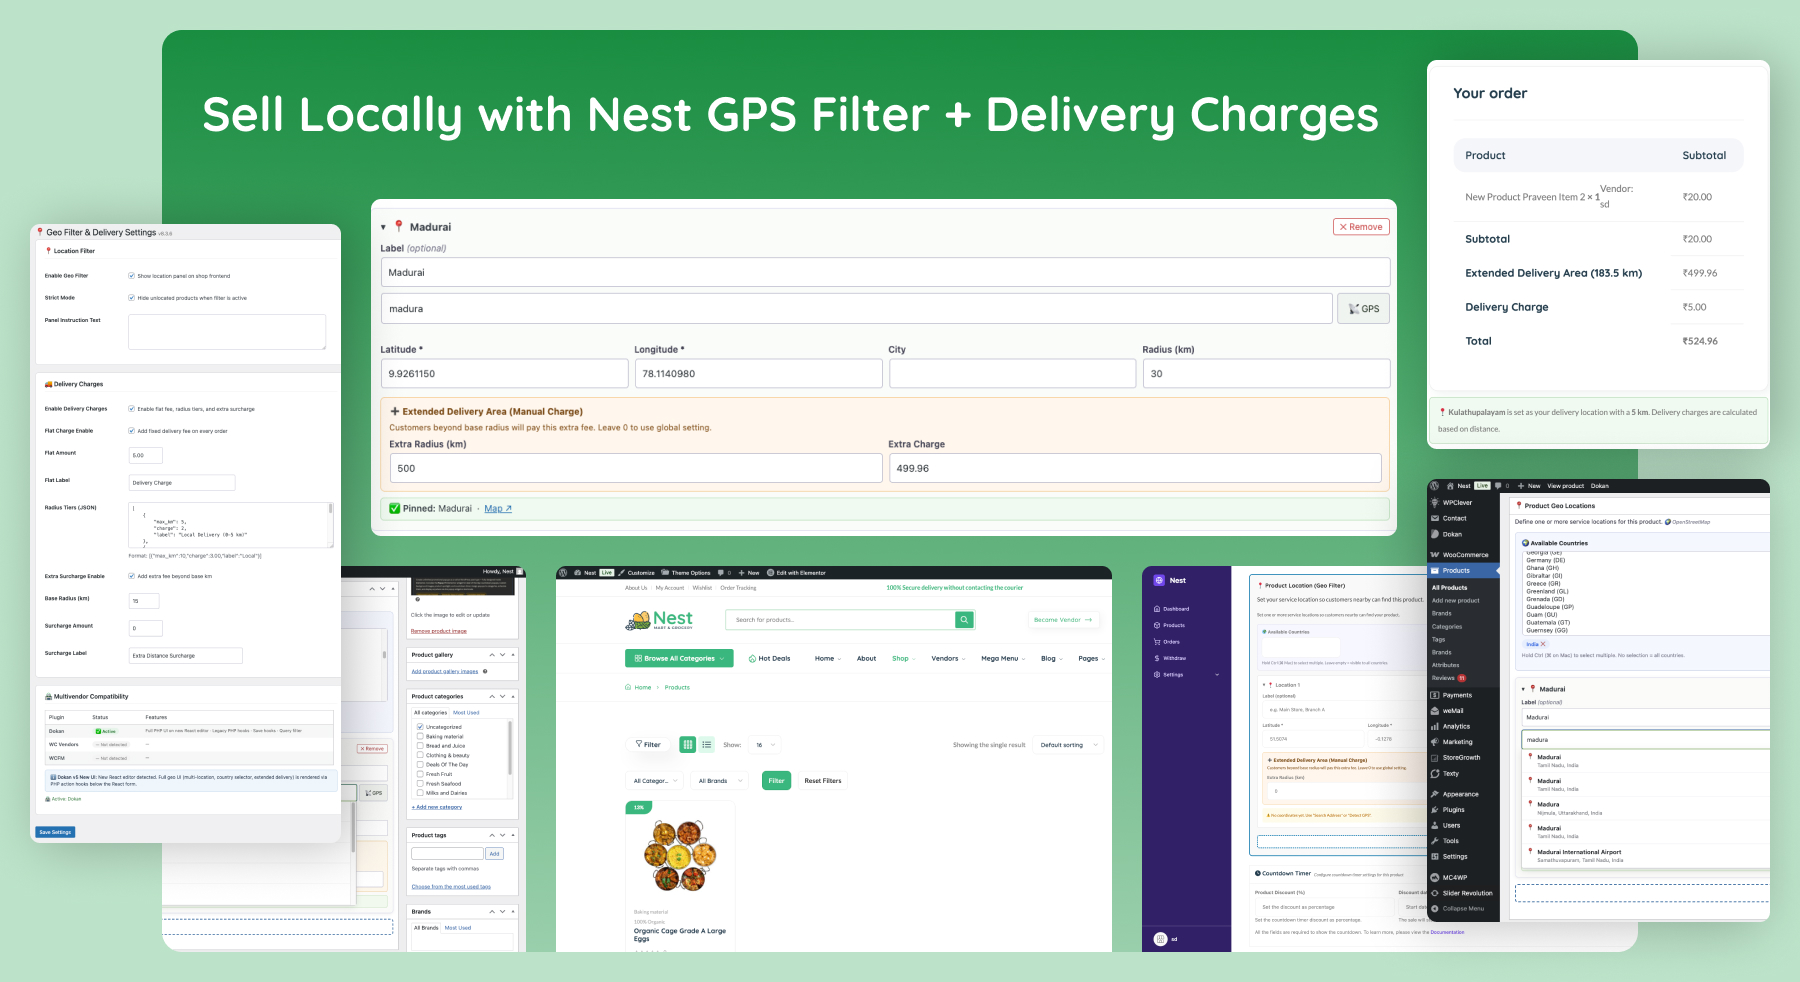
Task: Open Orders in purple Nest vendor sidebar
Action: [1167, 642]
